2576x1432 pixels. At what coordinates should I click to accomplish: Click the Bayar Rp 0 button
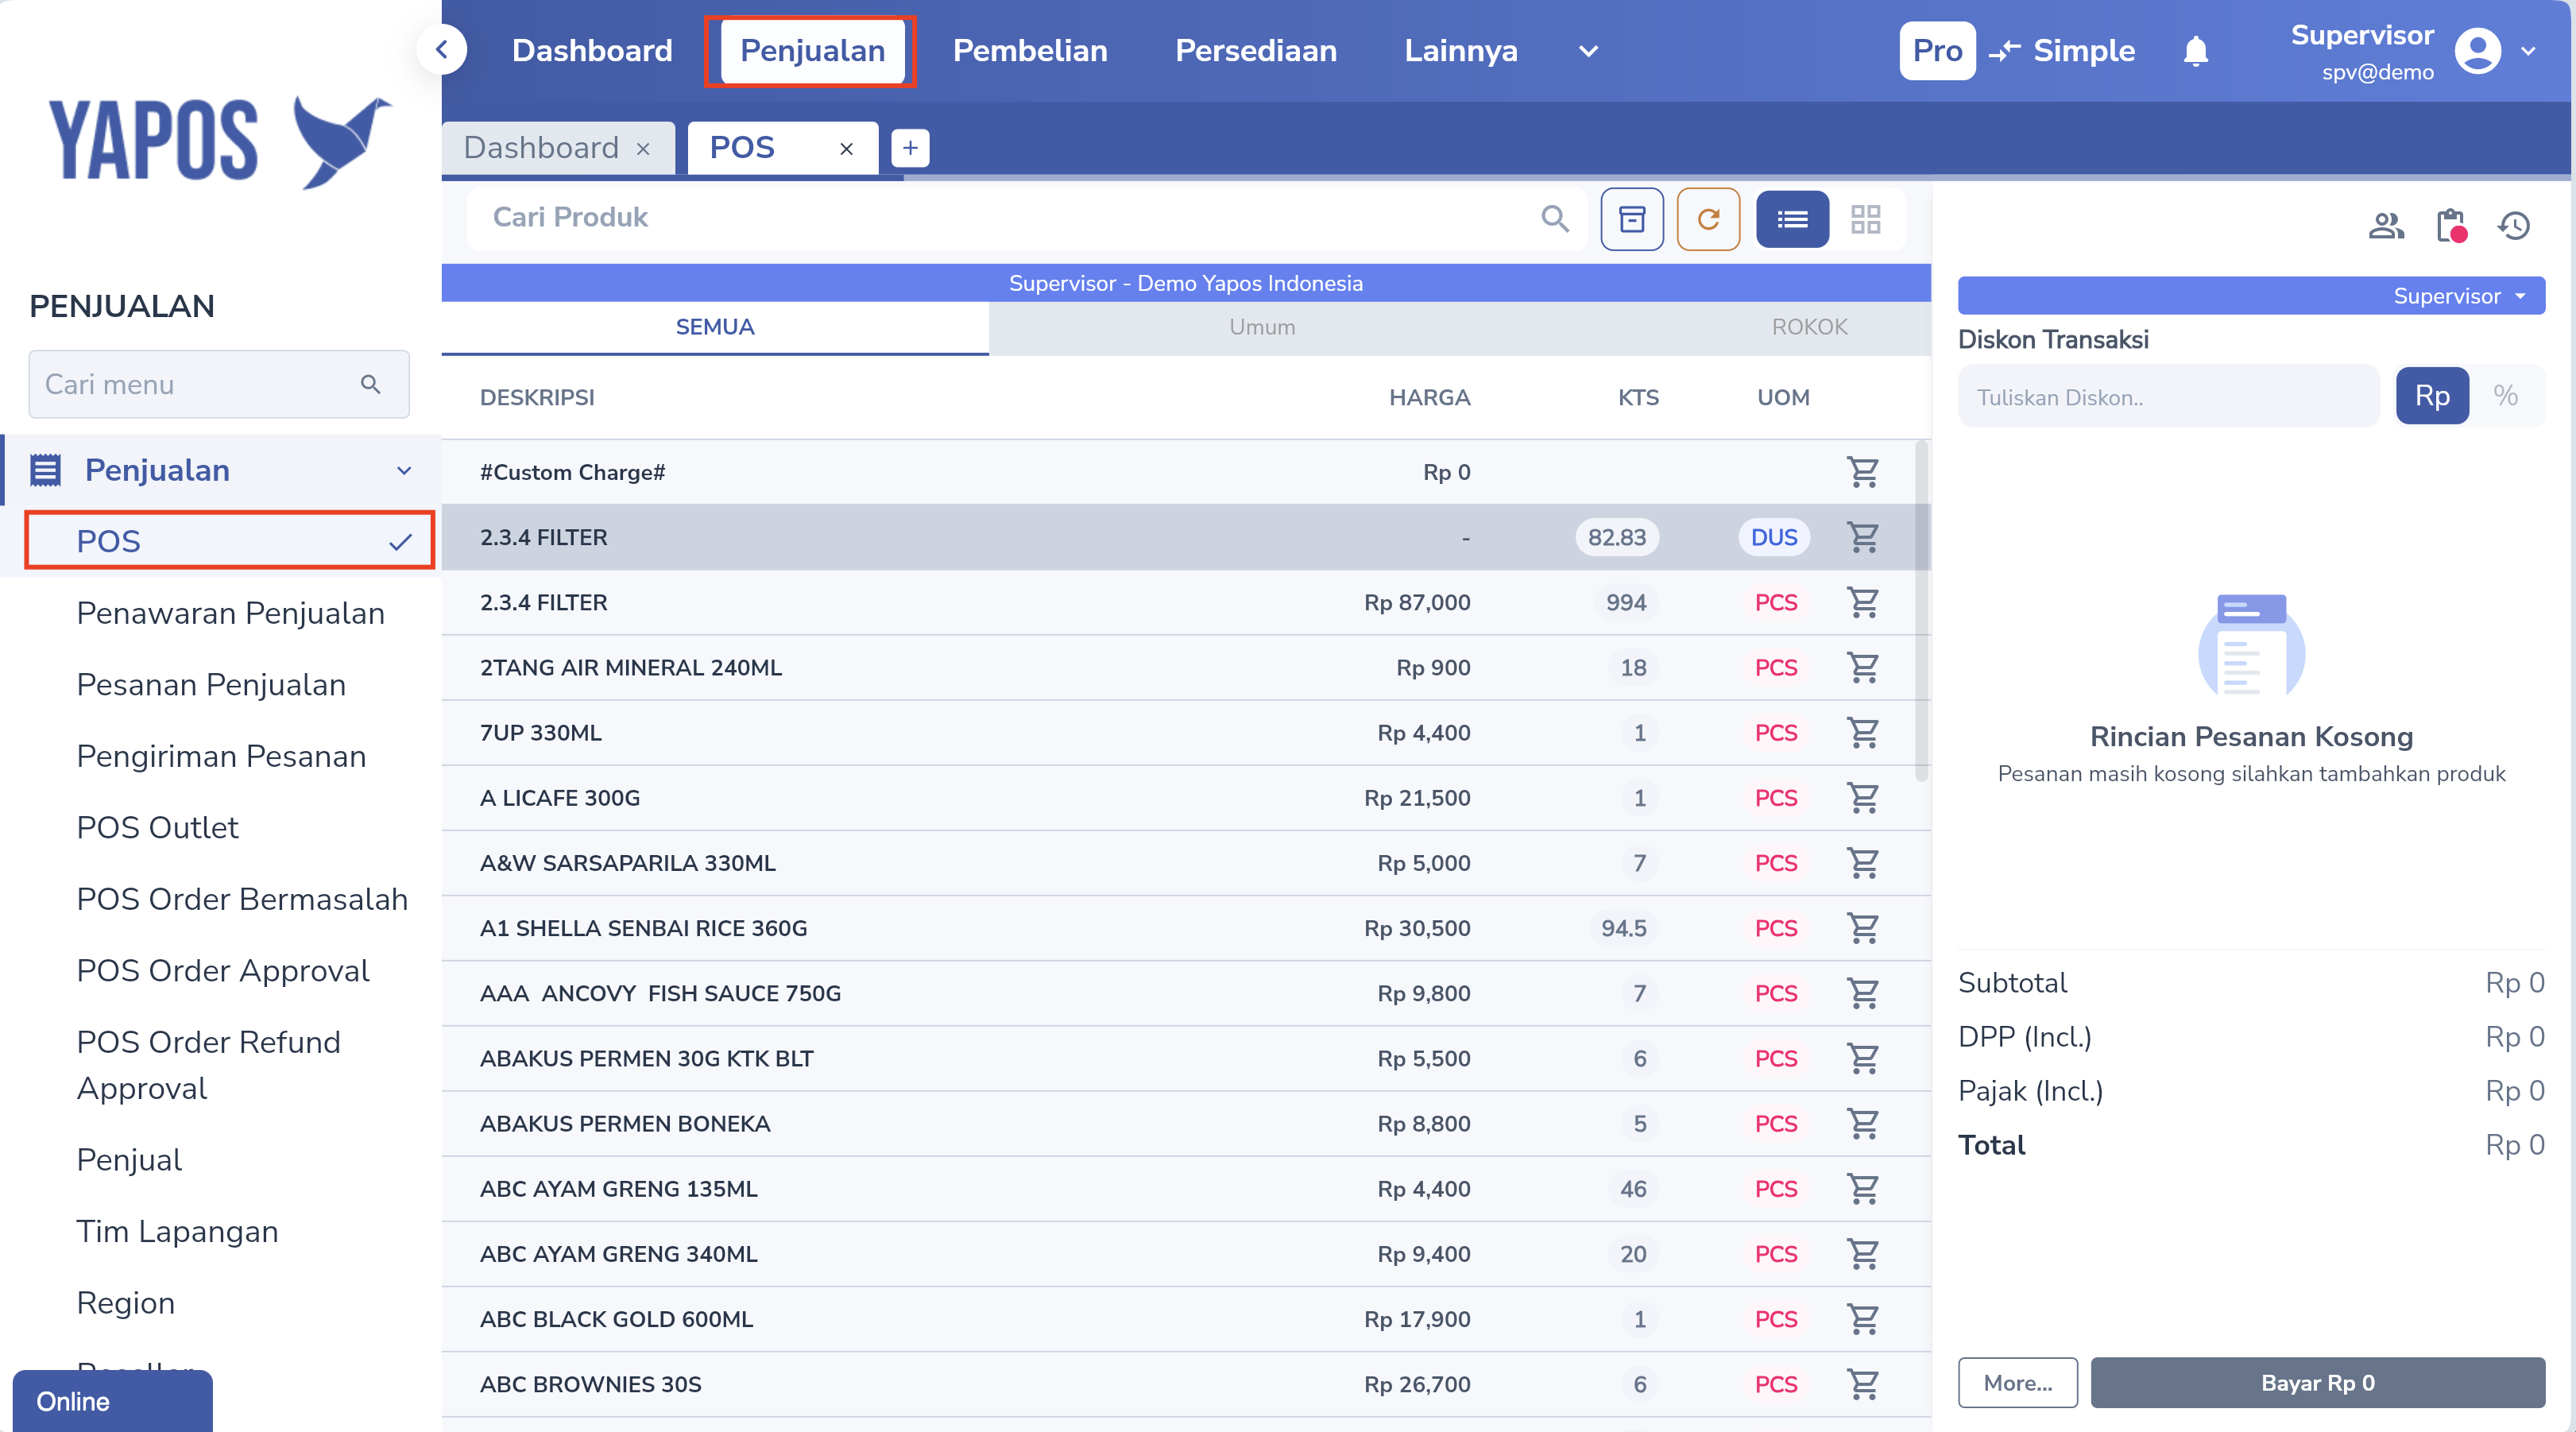pos(2317,1383)
